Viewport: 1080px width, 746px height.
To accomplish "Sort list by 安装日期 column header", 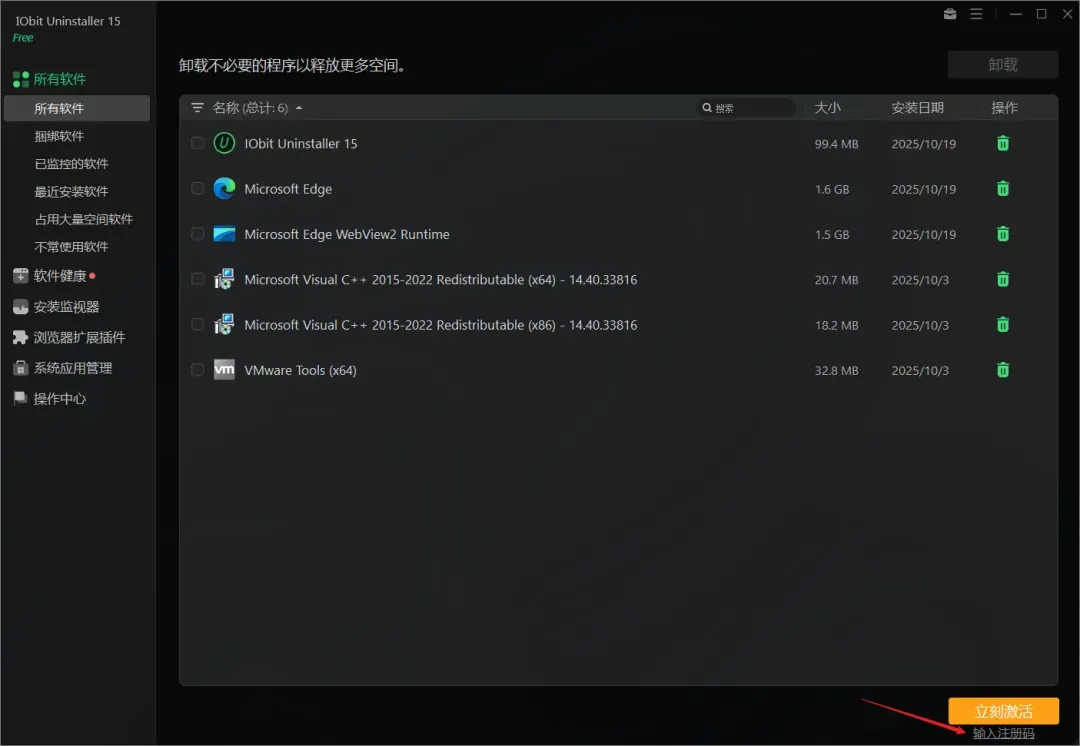I will pos(917,107).
